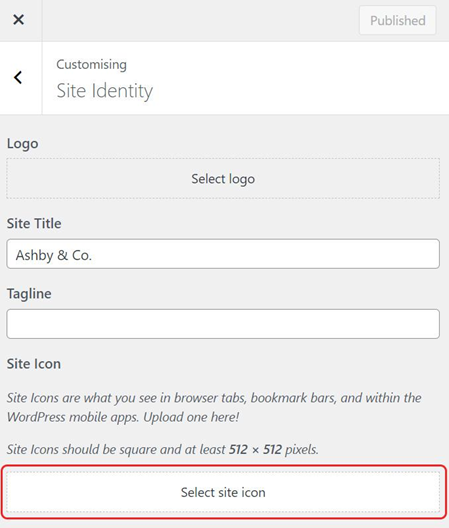This screenshot has width=449, height=528.
Task: Focus the Site Title input field
Action: (223, 254)
